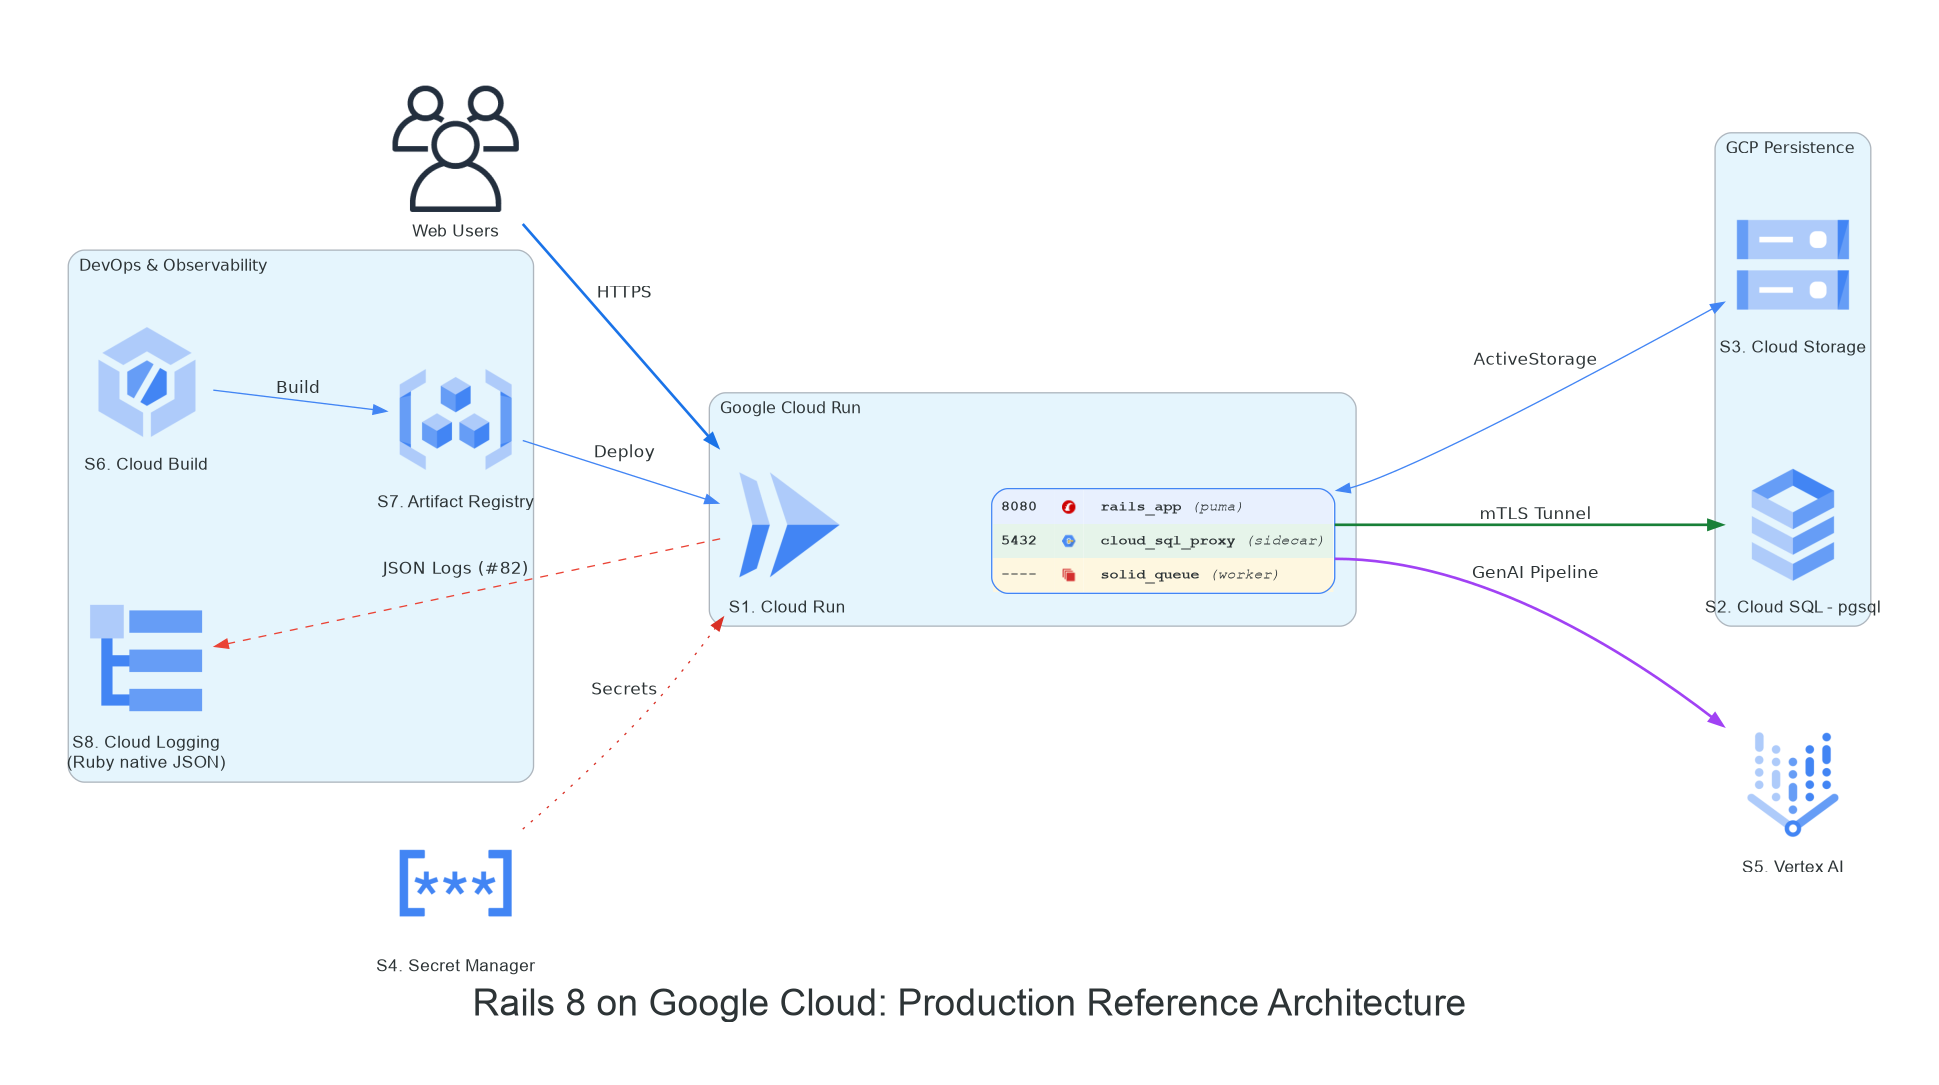Click the red rails_app puma icon
Screen dimensions: 1939x1085
[x=1068, y=507]
